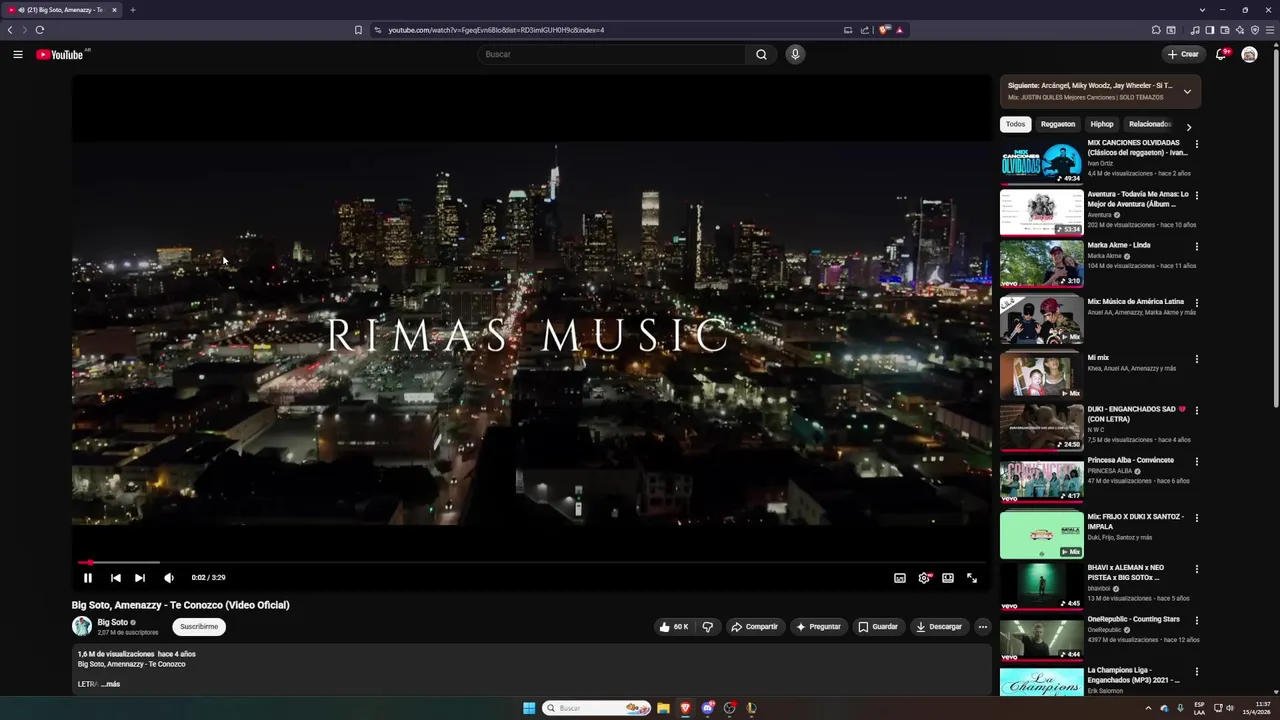The width and height of the screenshot is (1280, 720).
Task: Enter fullscreen mode
Action: coord(972,577)
